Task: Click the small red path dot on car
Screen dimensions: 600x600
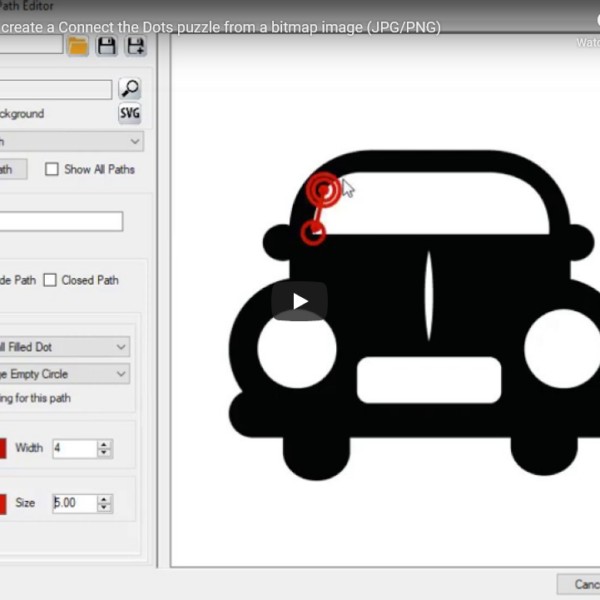Action: coord(313,232)
